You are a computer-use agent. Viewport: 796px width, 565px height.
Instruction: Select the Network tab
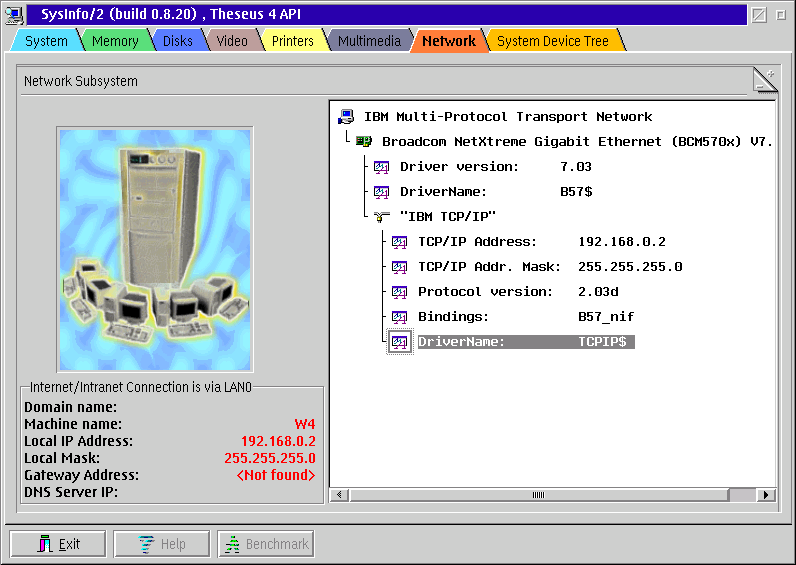[x=449, y=41]
